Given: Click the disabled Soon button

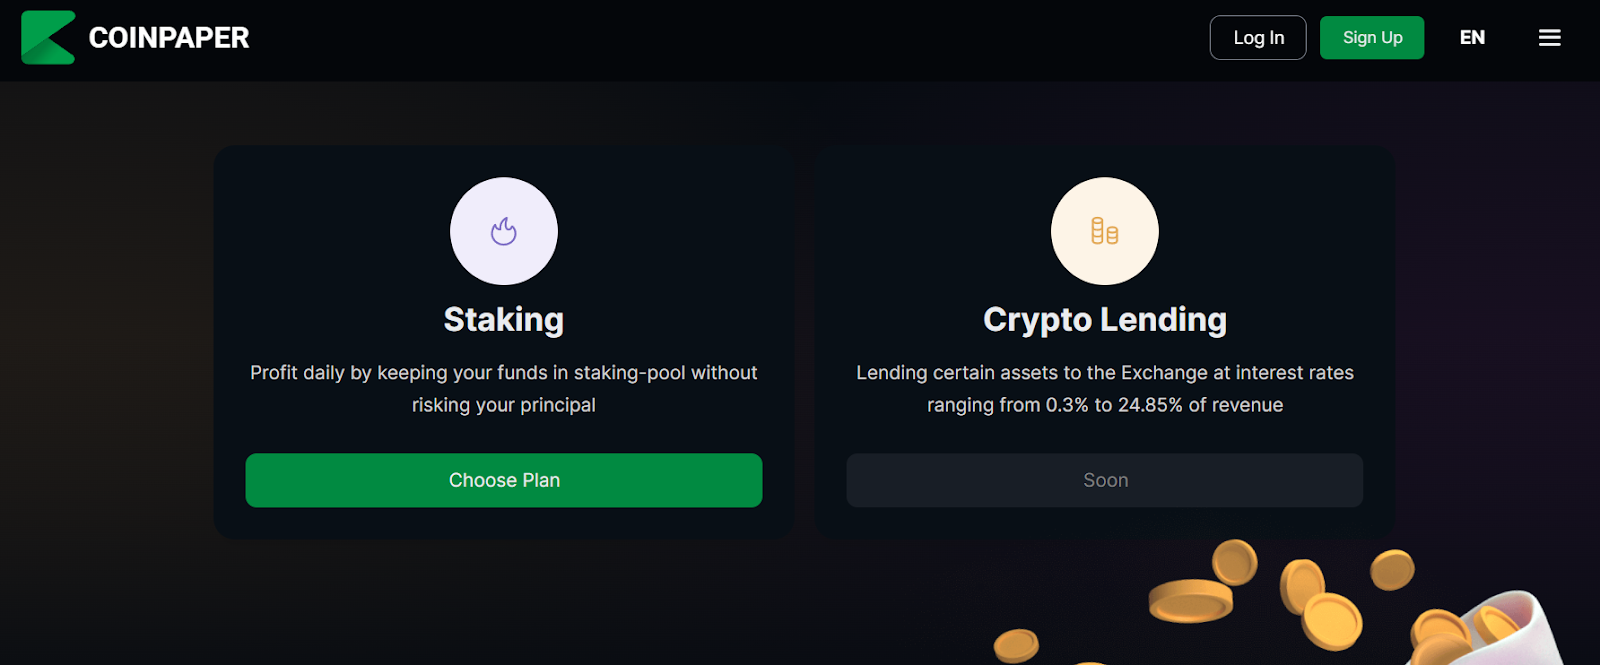Looking at the screenshot, I should click(x=1104, y=480).
